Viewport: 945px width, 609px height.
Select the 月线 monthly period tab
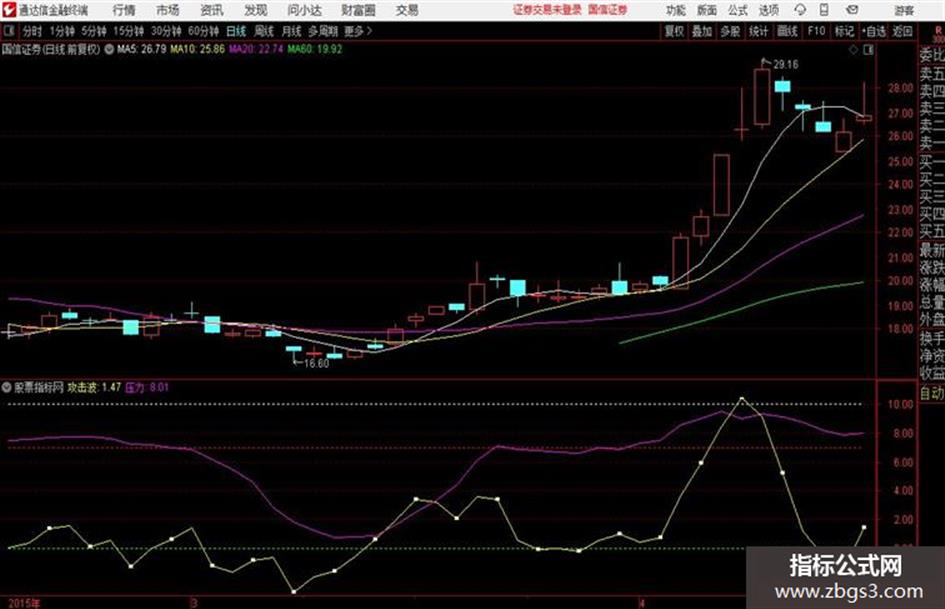[x=292, y=31]
